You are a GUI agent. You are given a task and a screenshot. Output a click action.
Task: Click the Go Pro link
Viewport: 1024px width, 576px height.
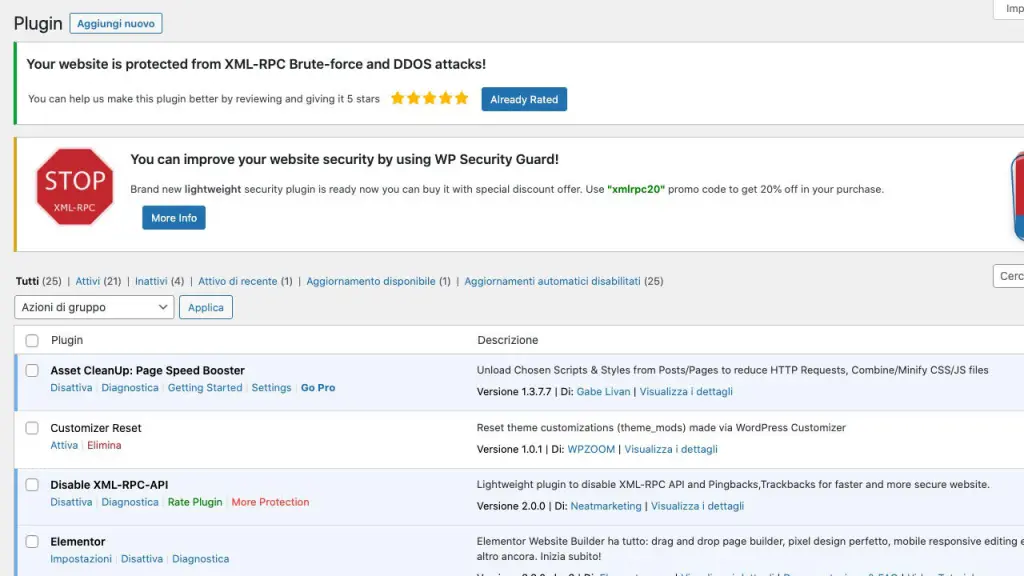(318, 387)
